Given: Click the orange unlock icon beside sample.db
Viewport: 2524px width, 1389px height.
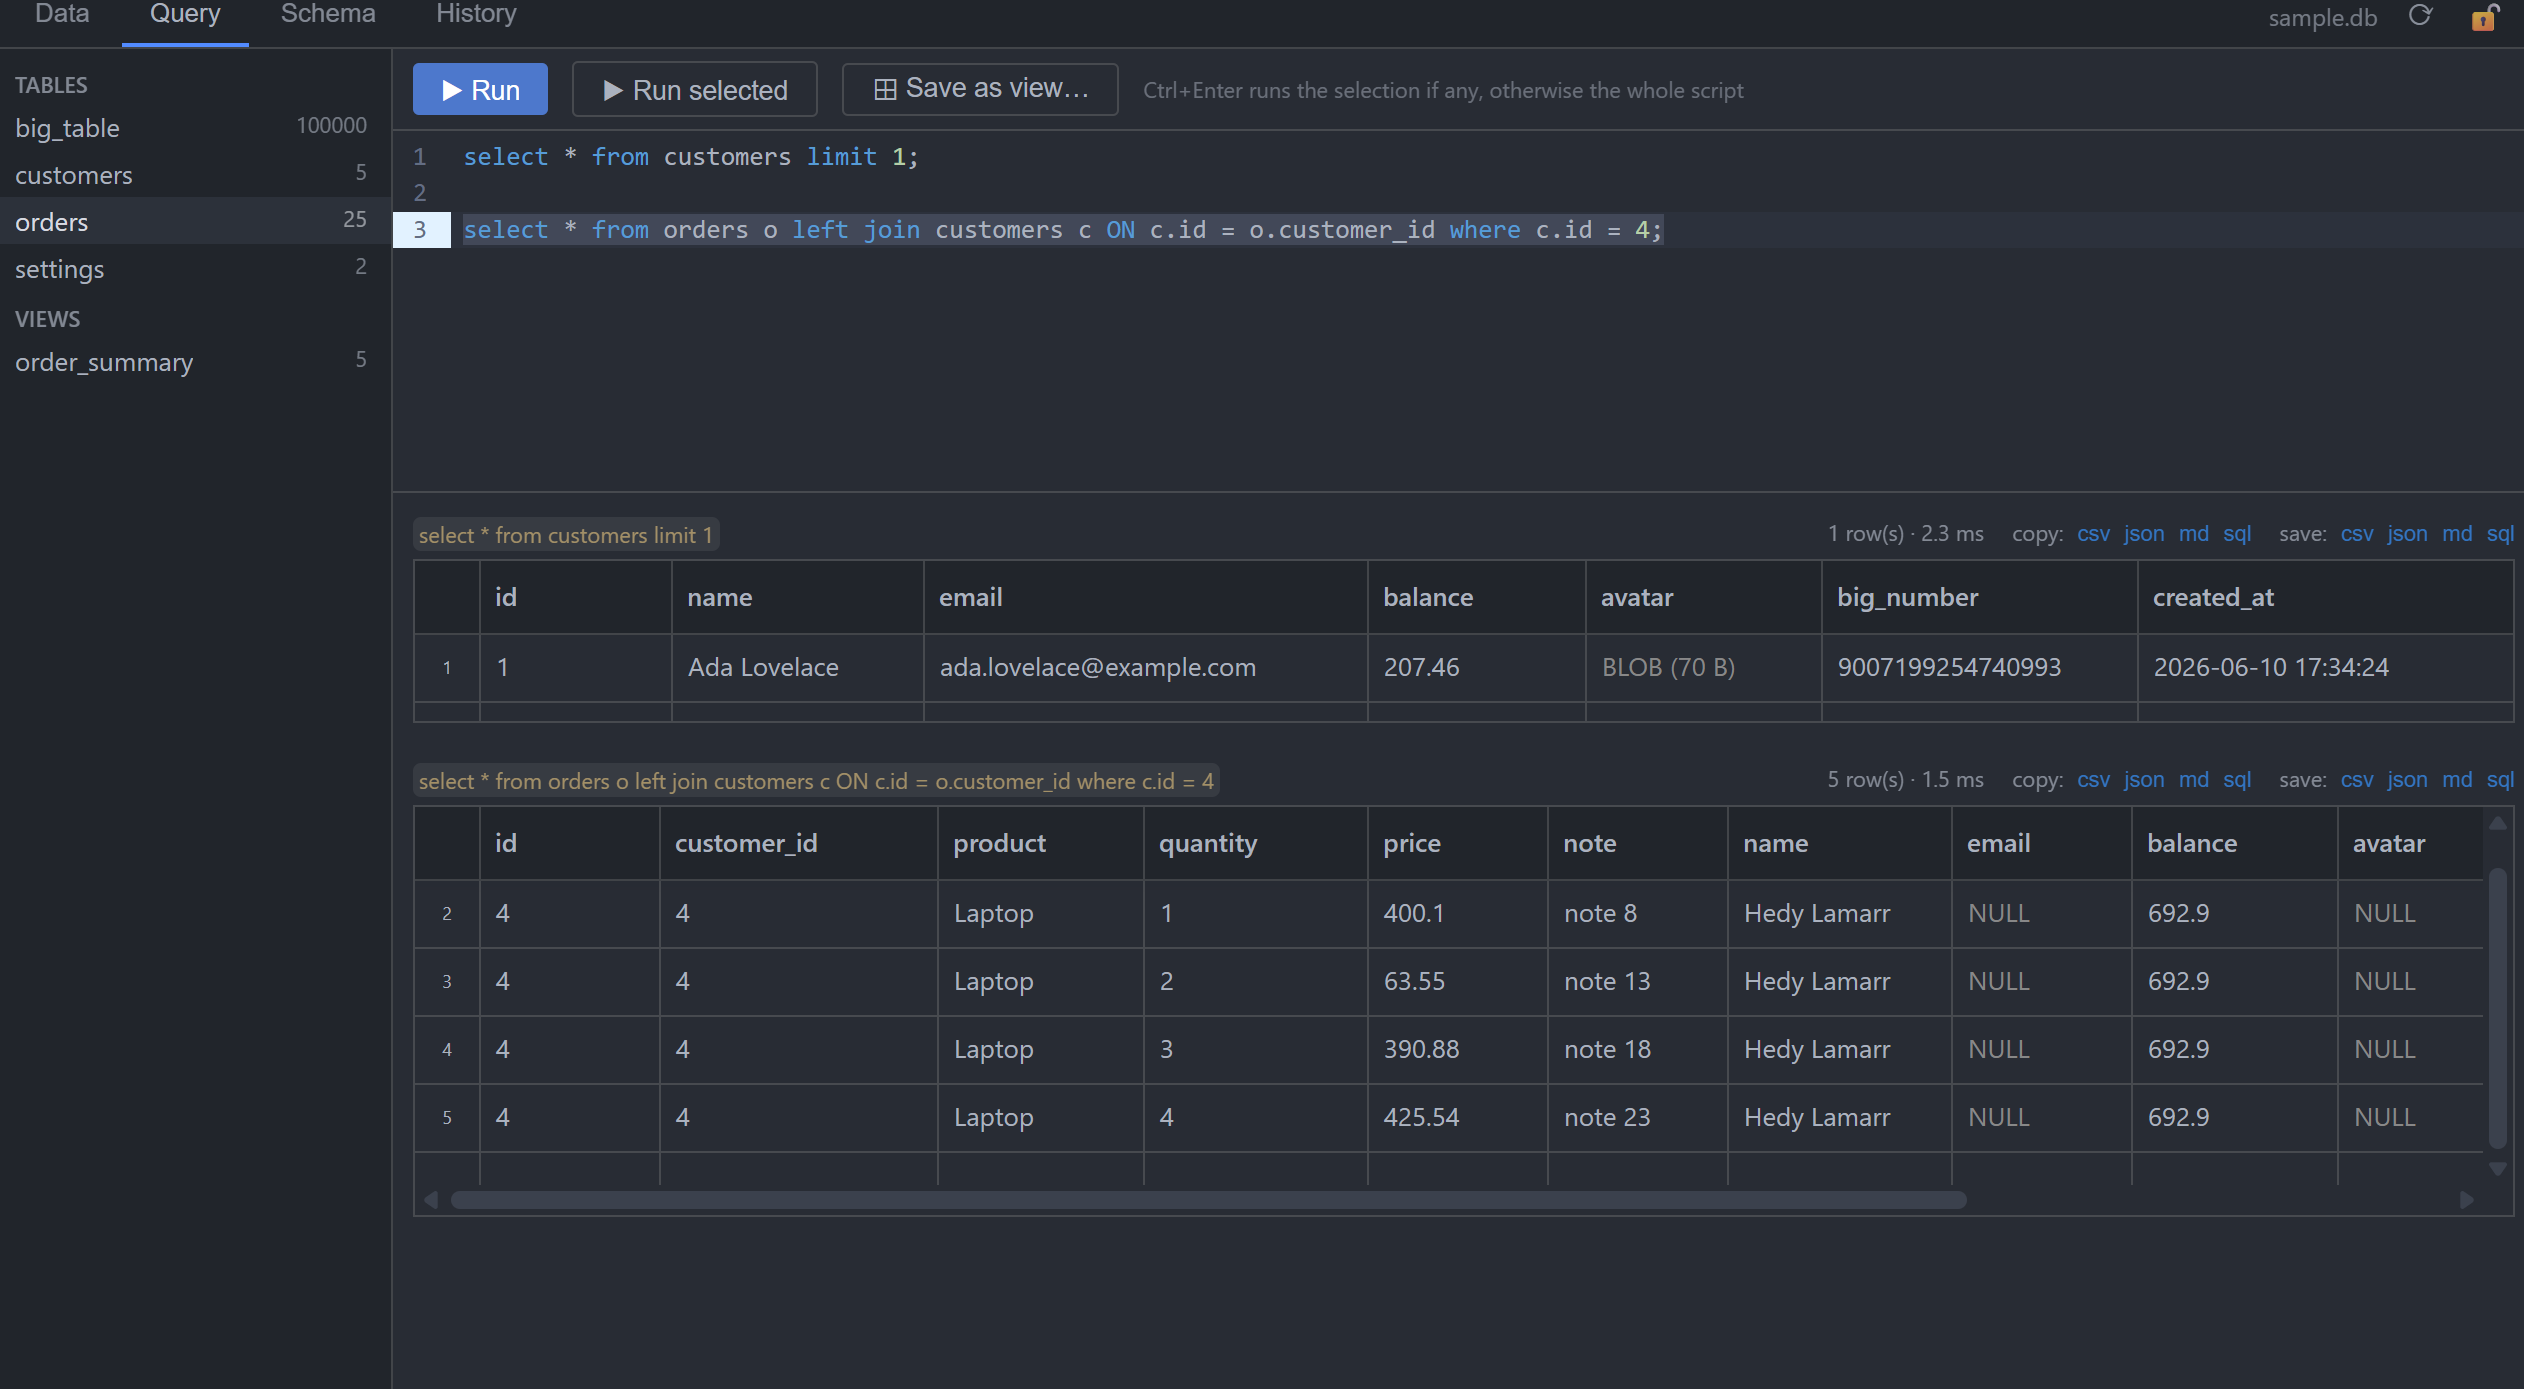Looking at the screenshot, I should [2484, 17].
